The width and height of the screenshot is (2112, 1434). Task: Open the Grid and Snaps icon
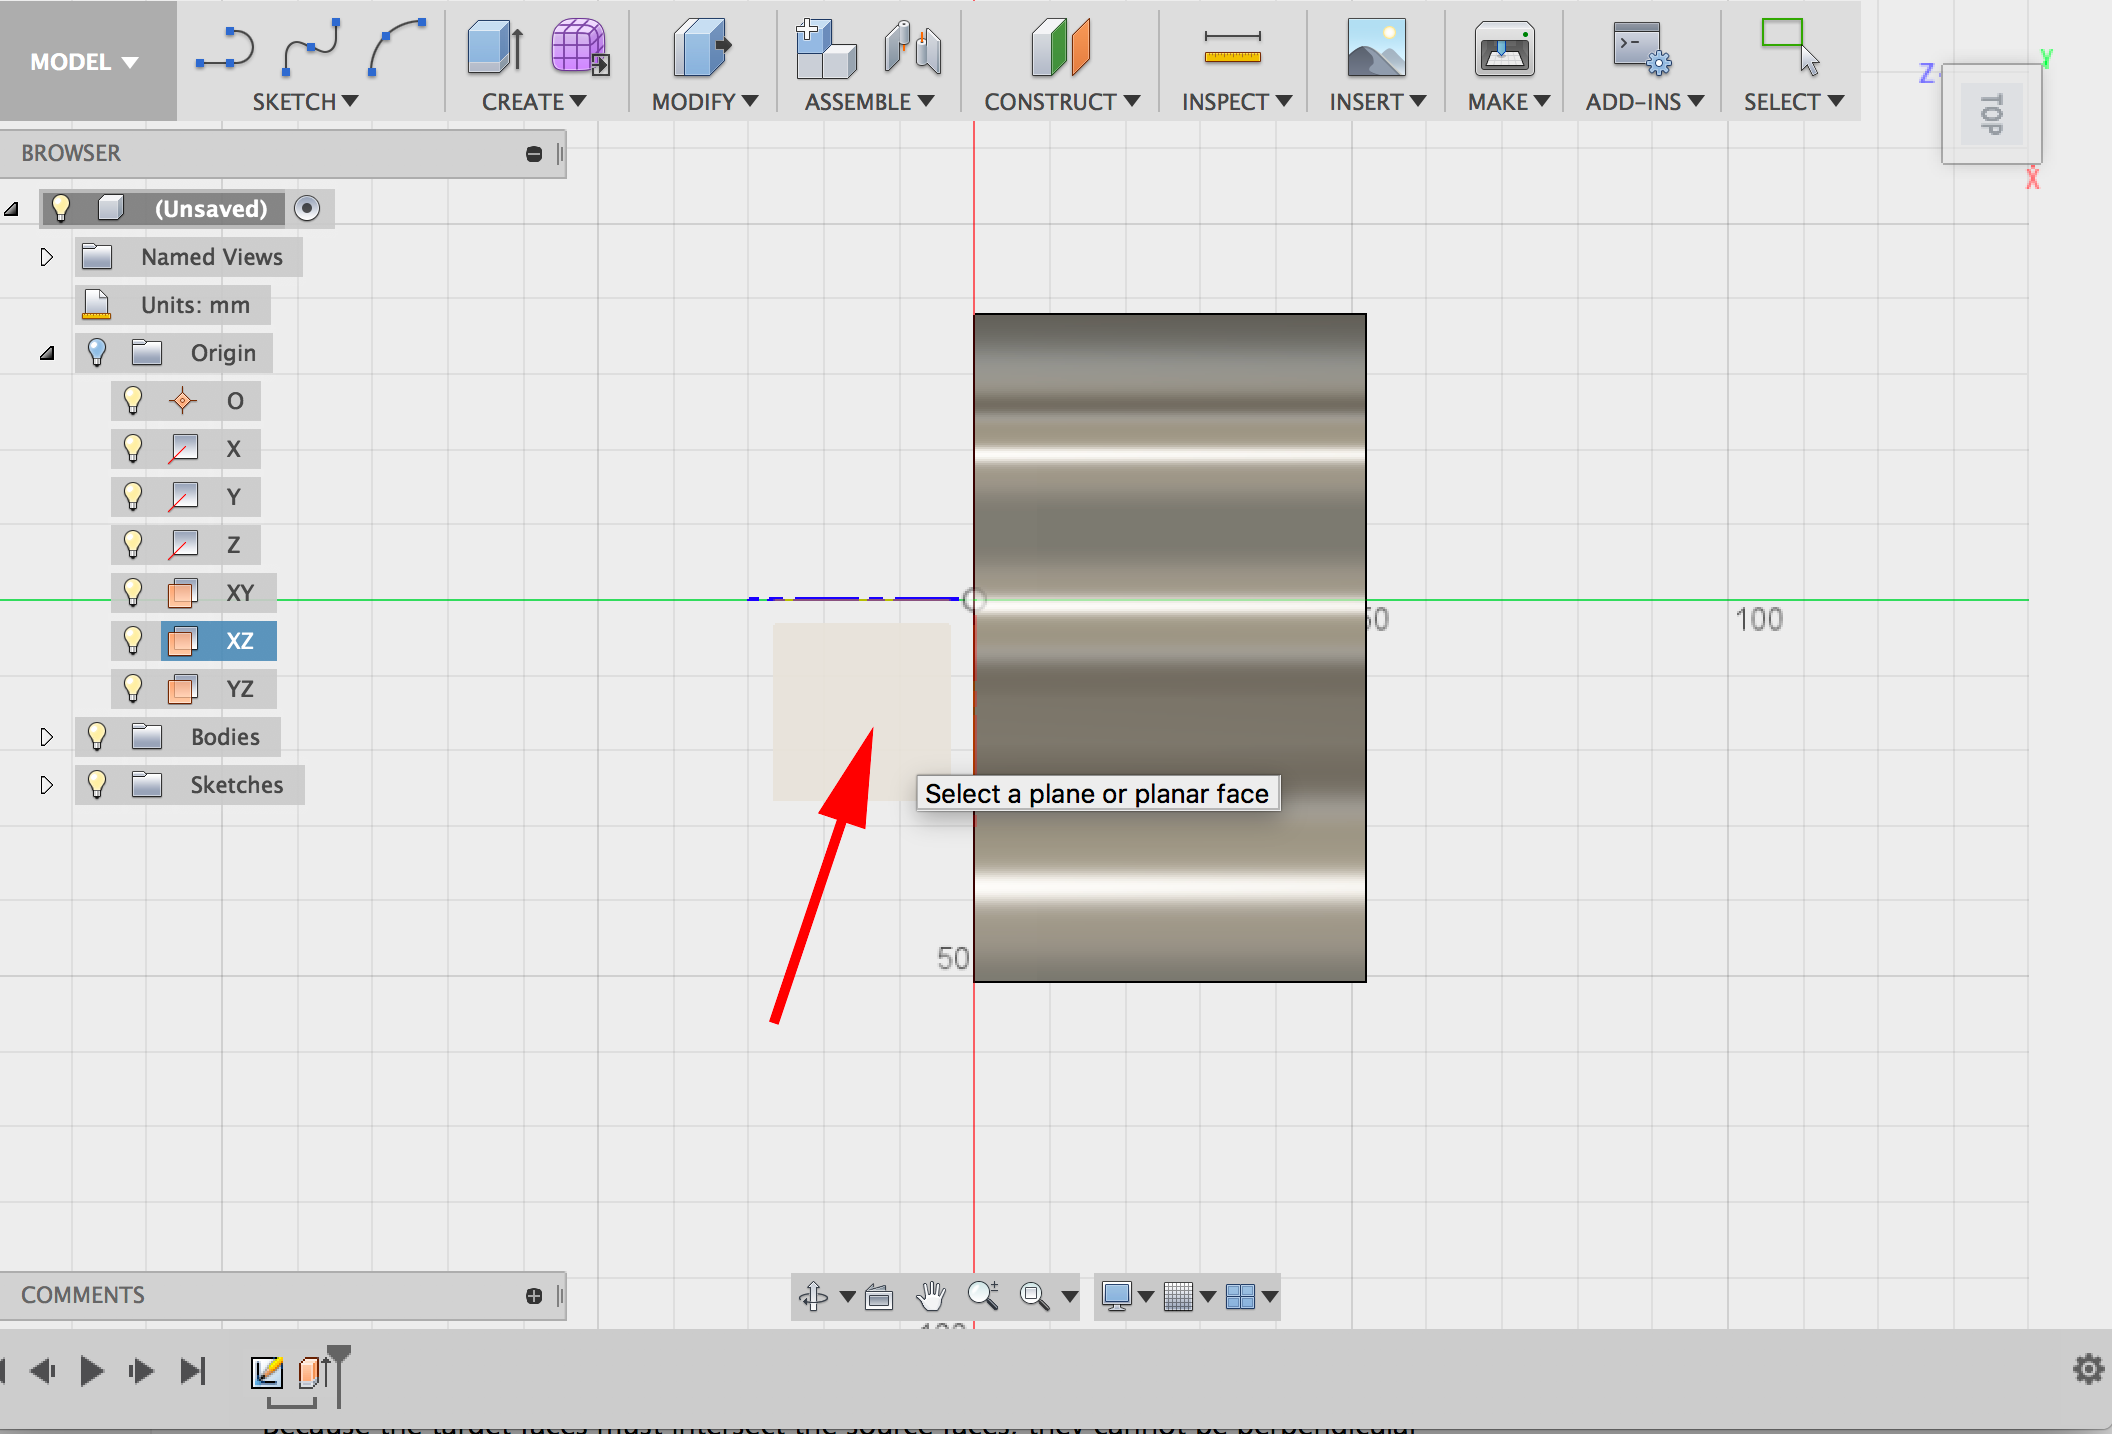1179,1297
